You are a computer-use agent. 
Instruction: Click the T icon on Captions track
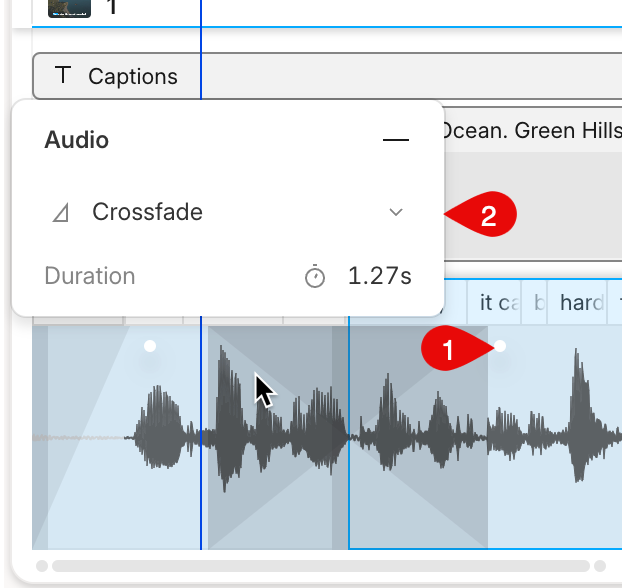point(63,76)
